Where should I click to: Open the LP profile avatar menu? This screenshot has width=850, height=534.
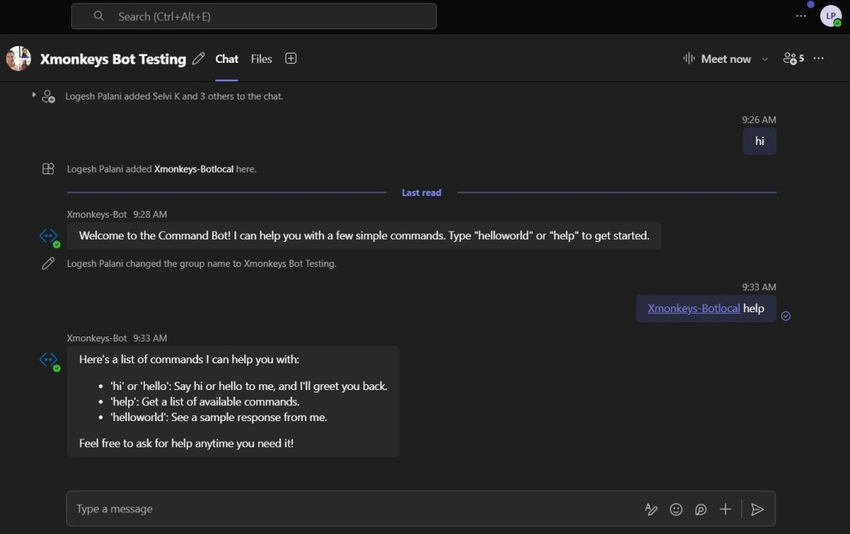tap(830, 16)
